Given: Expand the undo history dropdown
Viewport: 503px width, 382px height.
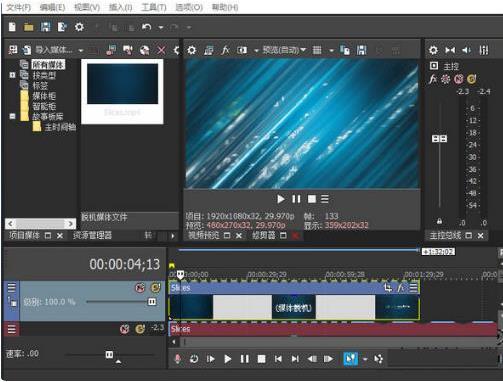Looking at the screenshot, I should pyautogui.click(x=161, y=27).
